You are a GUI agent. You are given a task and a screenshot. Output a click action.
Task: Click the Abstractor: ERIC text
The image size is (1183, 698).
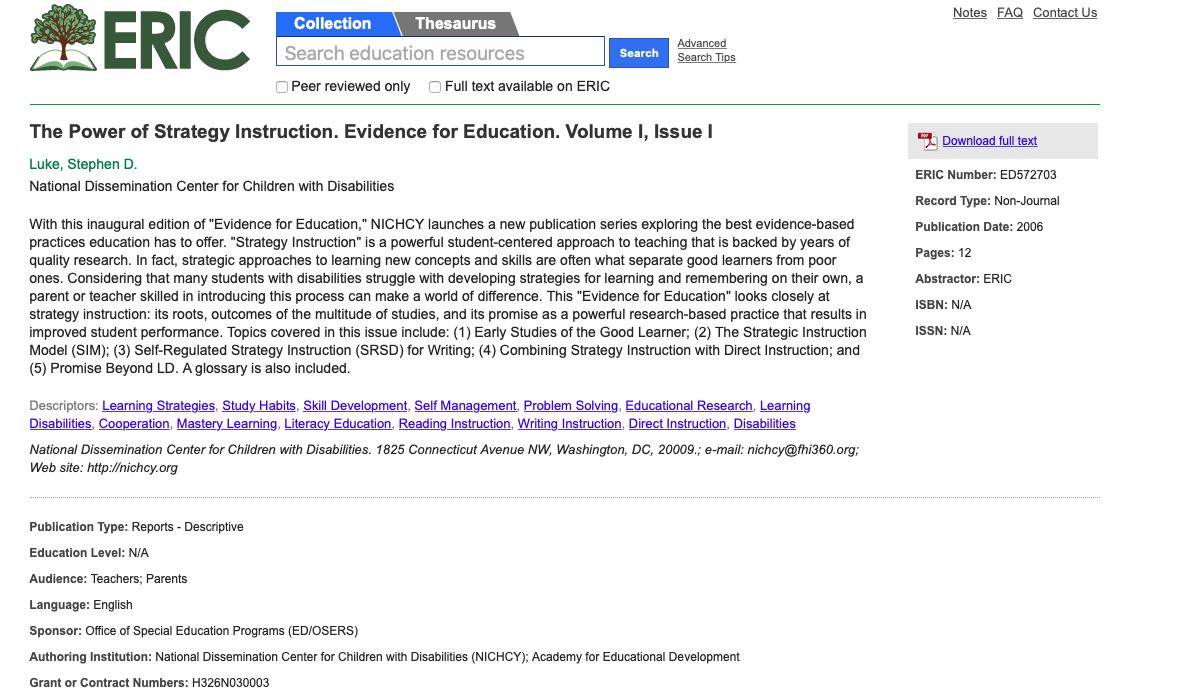[x=963, y=279]
